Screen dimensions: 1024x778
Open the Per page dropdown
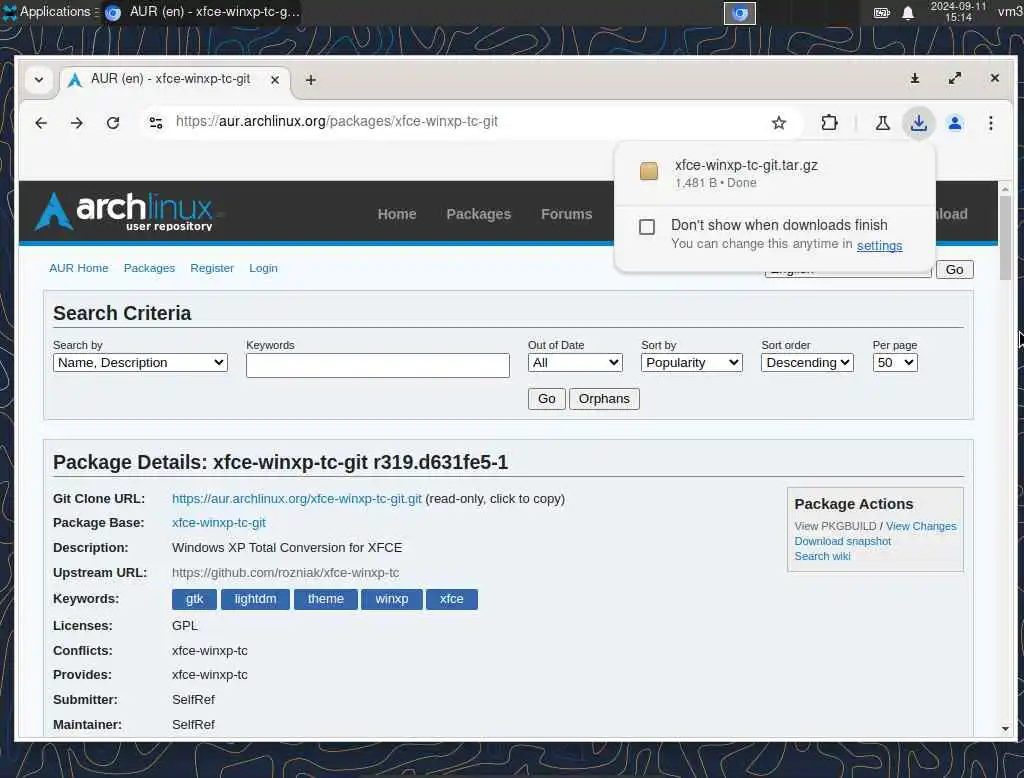(895, 363)
